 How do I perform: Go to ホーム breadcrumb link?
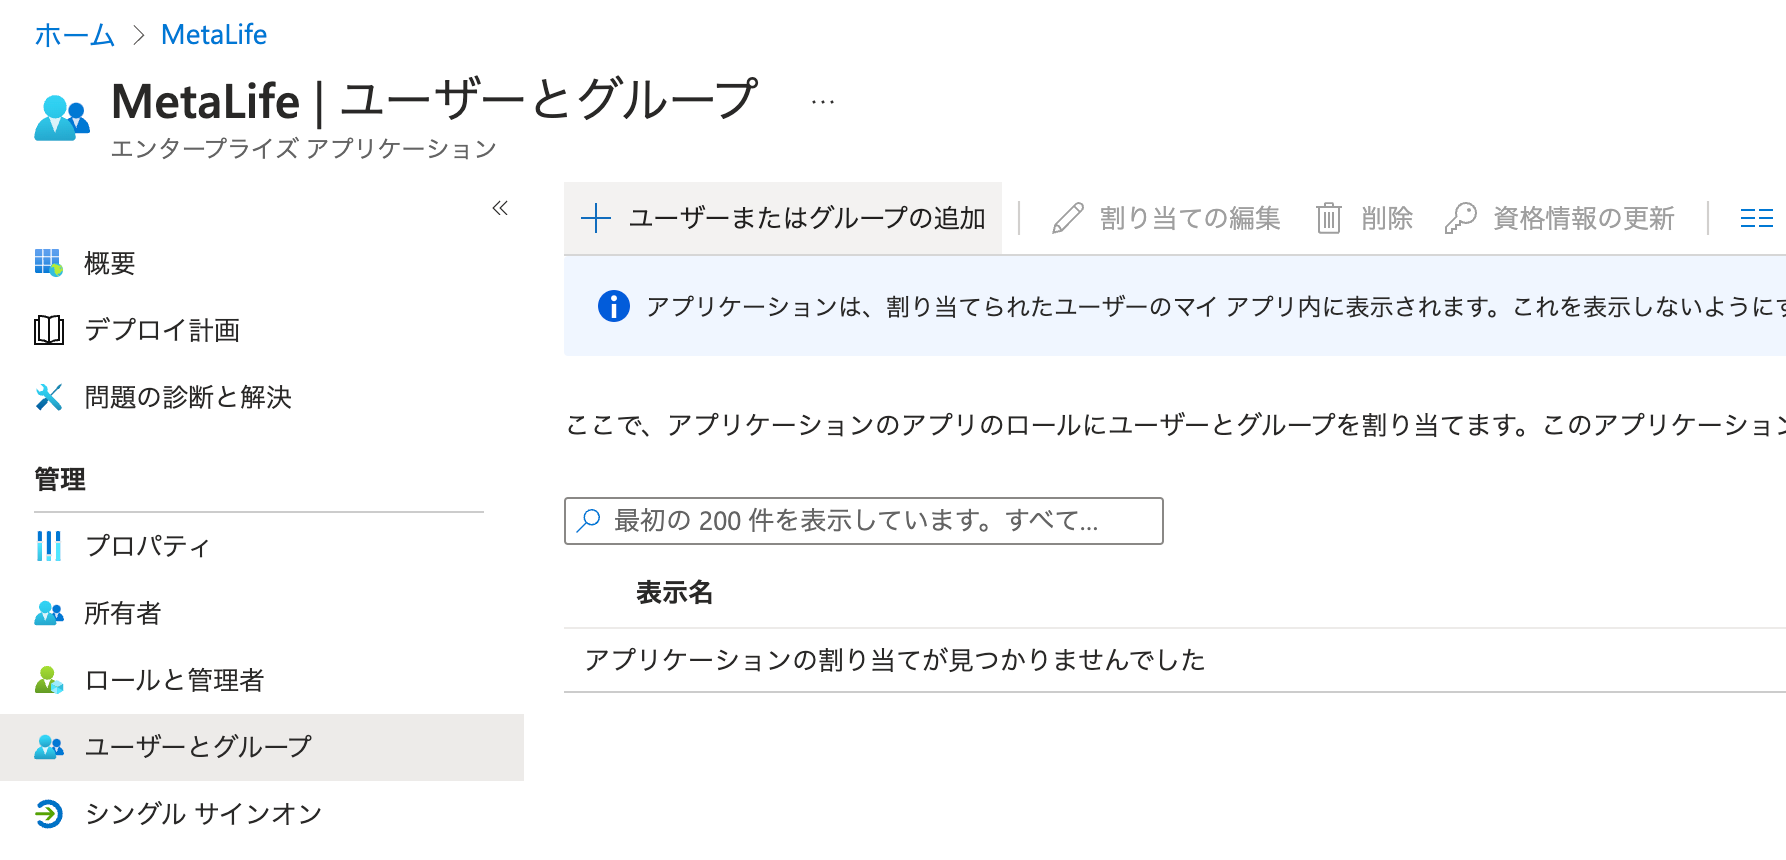pos(75,35)
